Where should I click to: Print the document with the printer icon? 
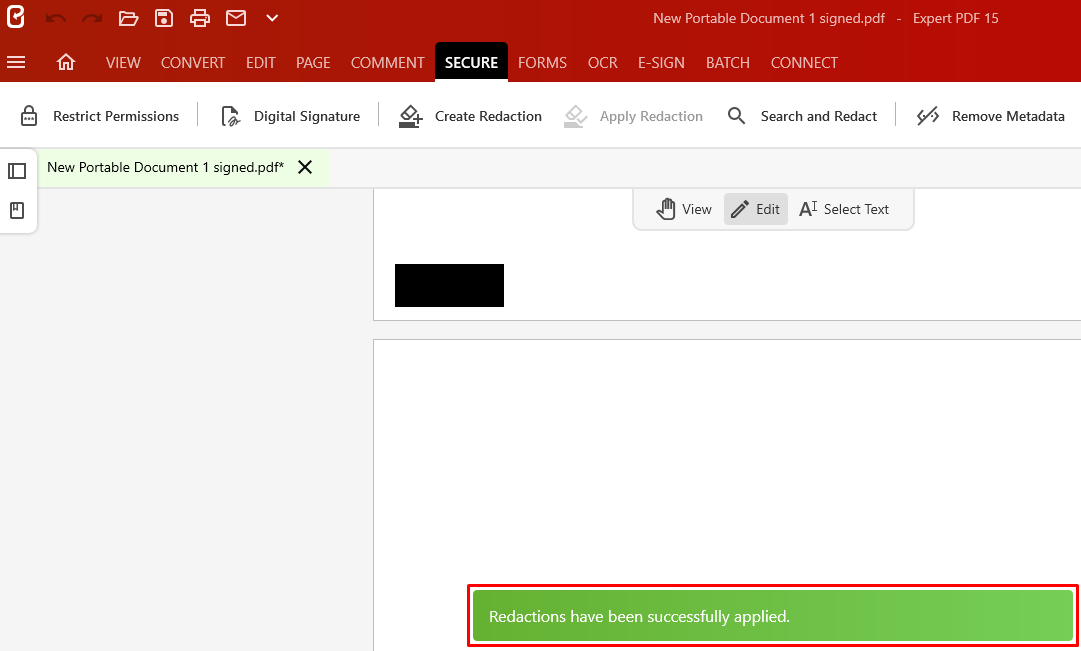pyautogui.click(x=200, y=18)
